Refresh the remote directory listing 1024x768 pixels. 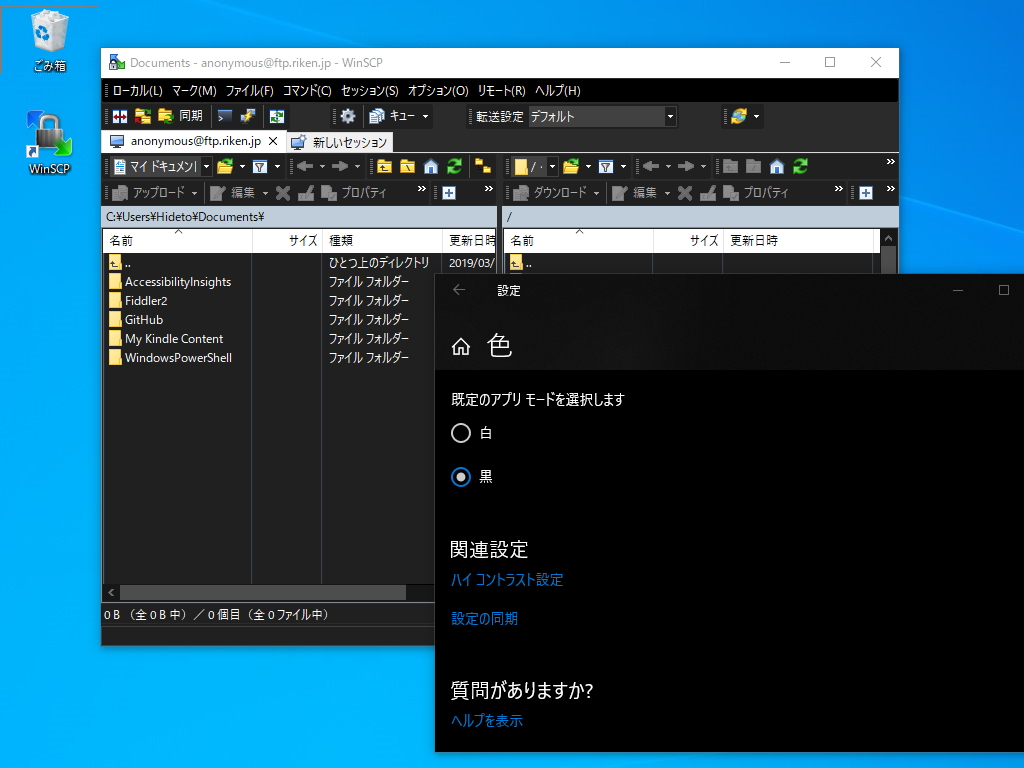pos(802,166)
